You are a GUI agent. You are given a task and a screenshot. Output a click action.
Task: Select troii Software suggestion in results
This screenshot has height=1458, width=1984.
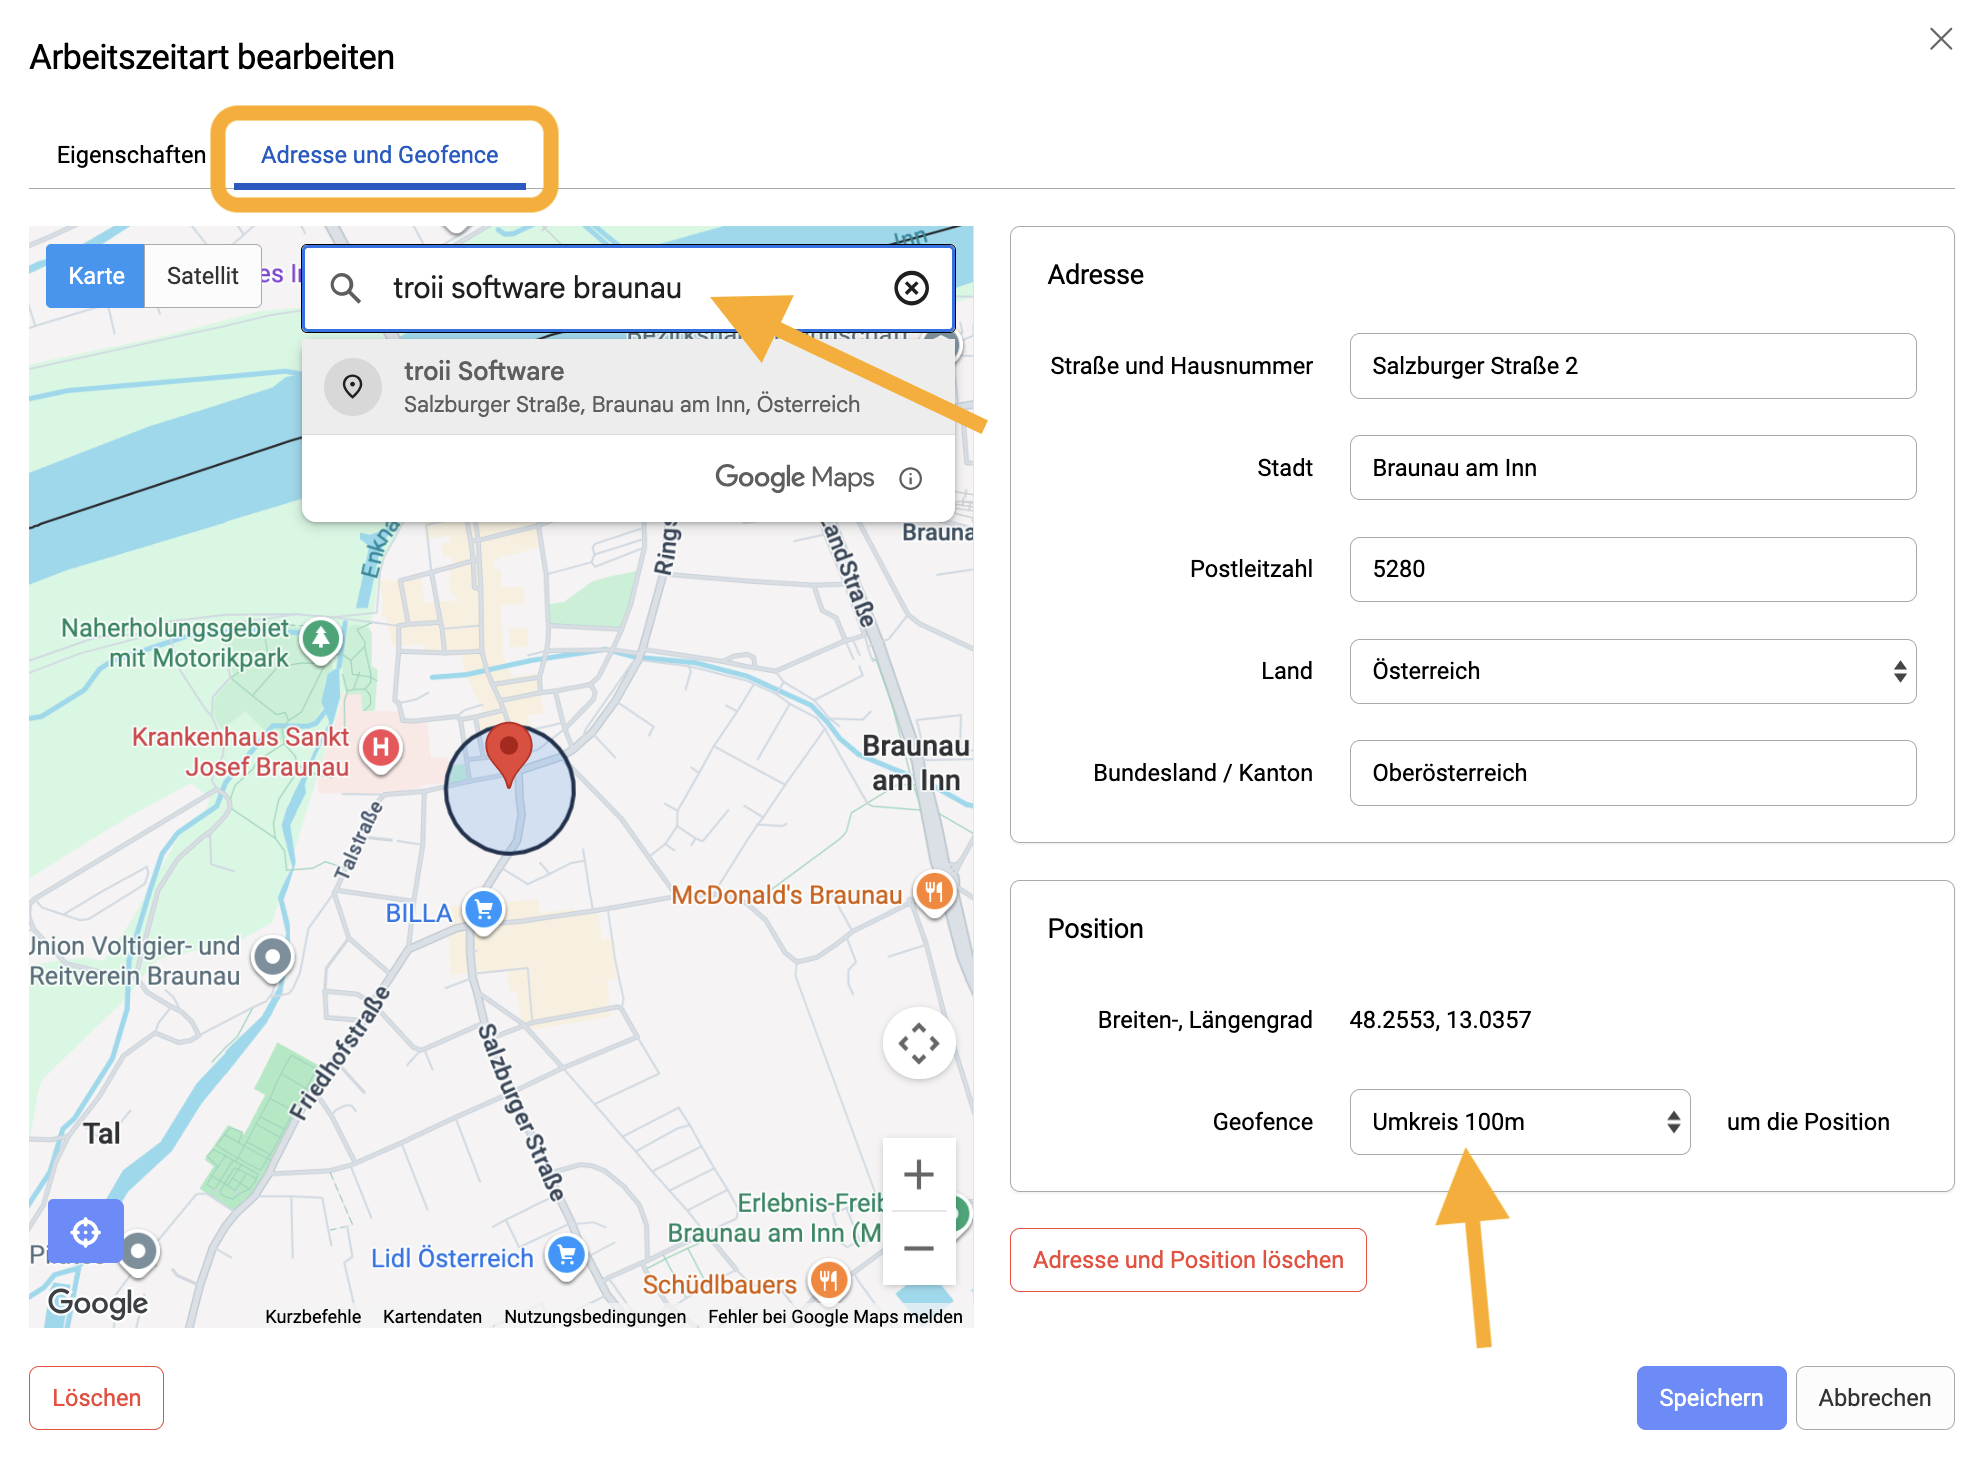click(628, 387)
